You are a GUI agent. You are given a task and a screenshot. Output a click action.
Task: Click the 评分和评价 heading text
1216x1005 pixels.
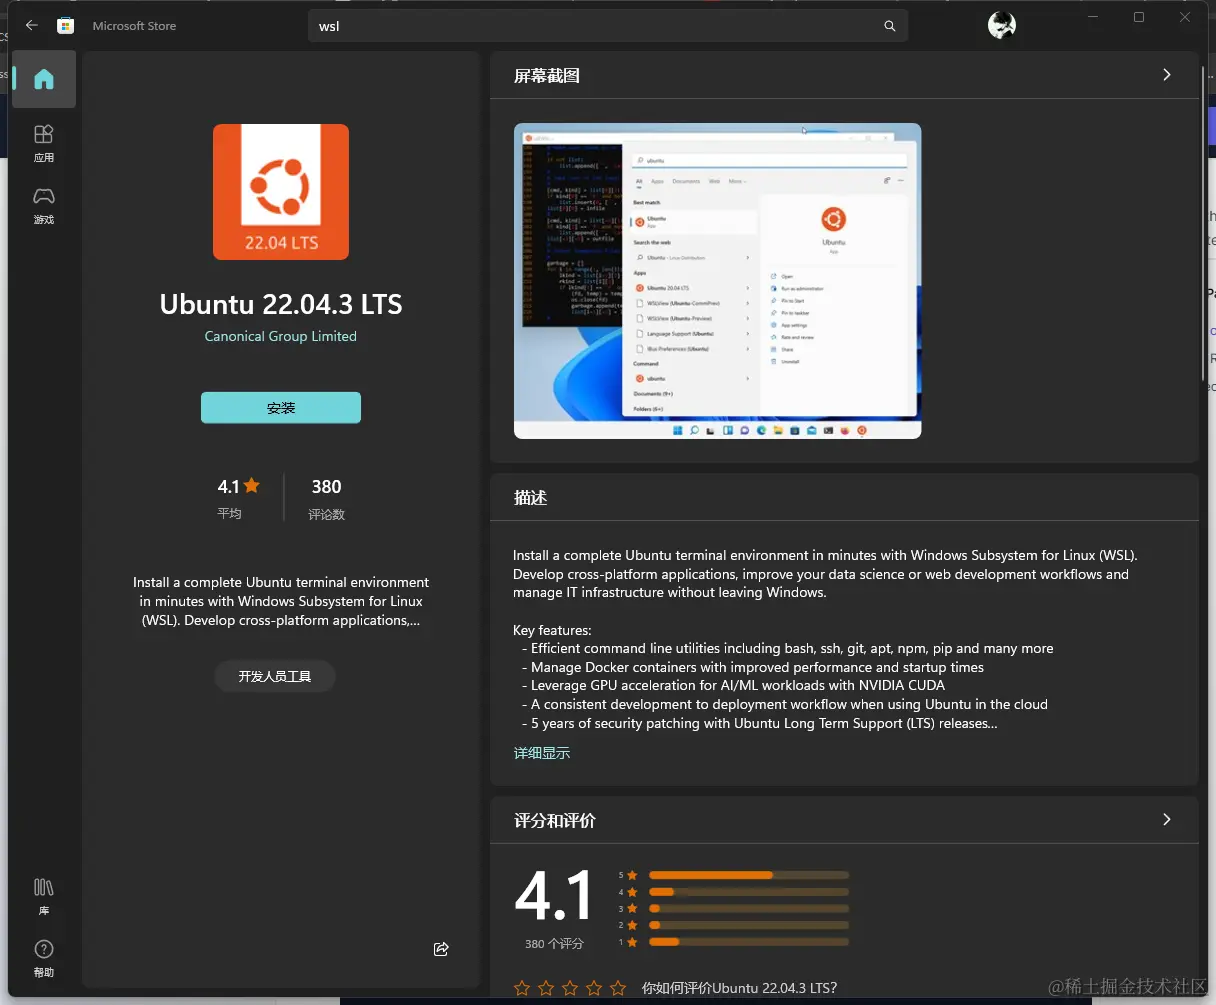pyautogui.click(x=555, y=821)
